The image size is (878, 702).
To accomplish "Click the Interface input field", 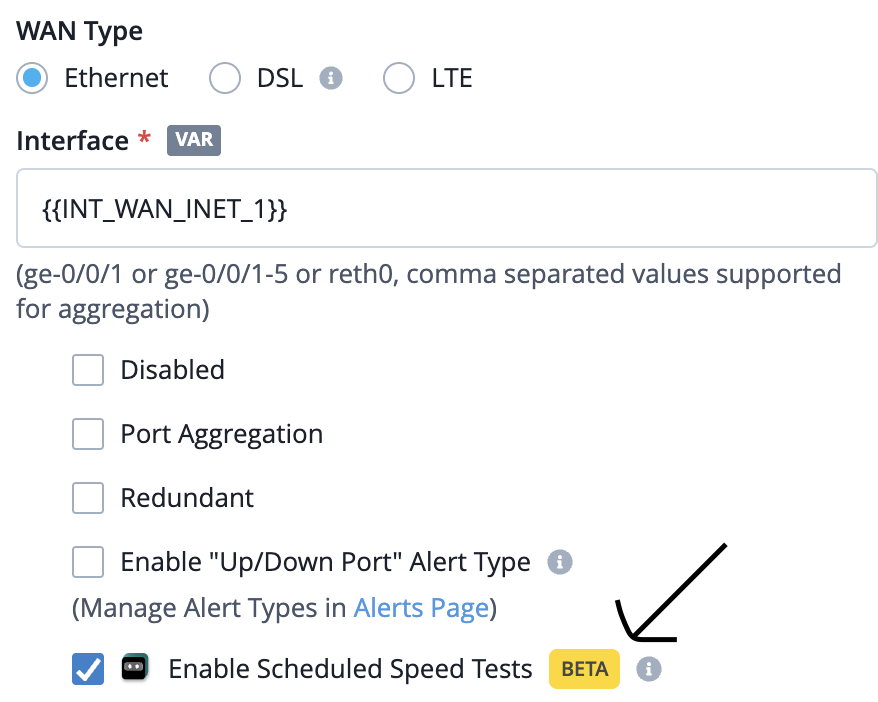I will pyautogui.click(x=446, y=208).
